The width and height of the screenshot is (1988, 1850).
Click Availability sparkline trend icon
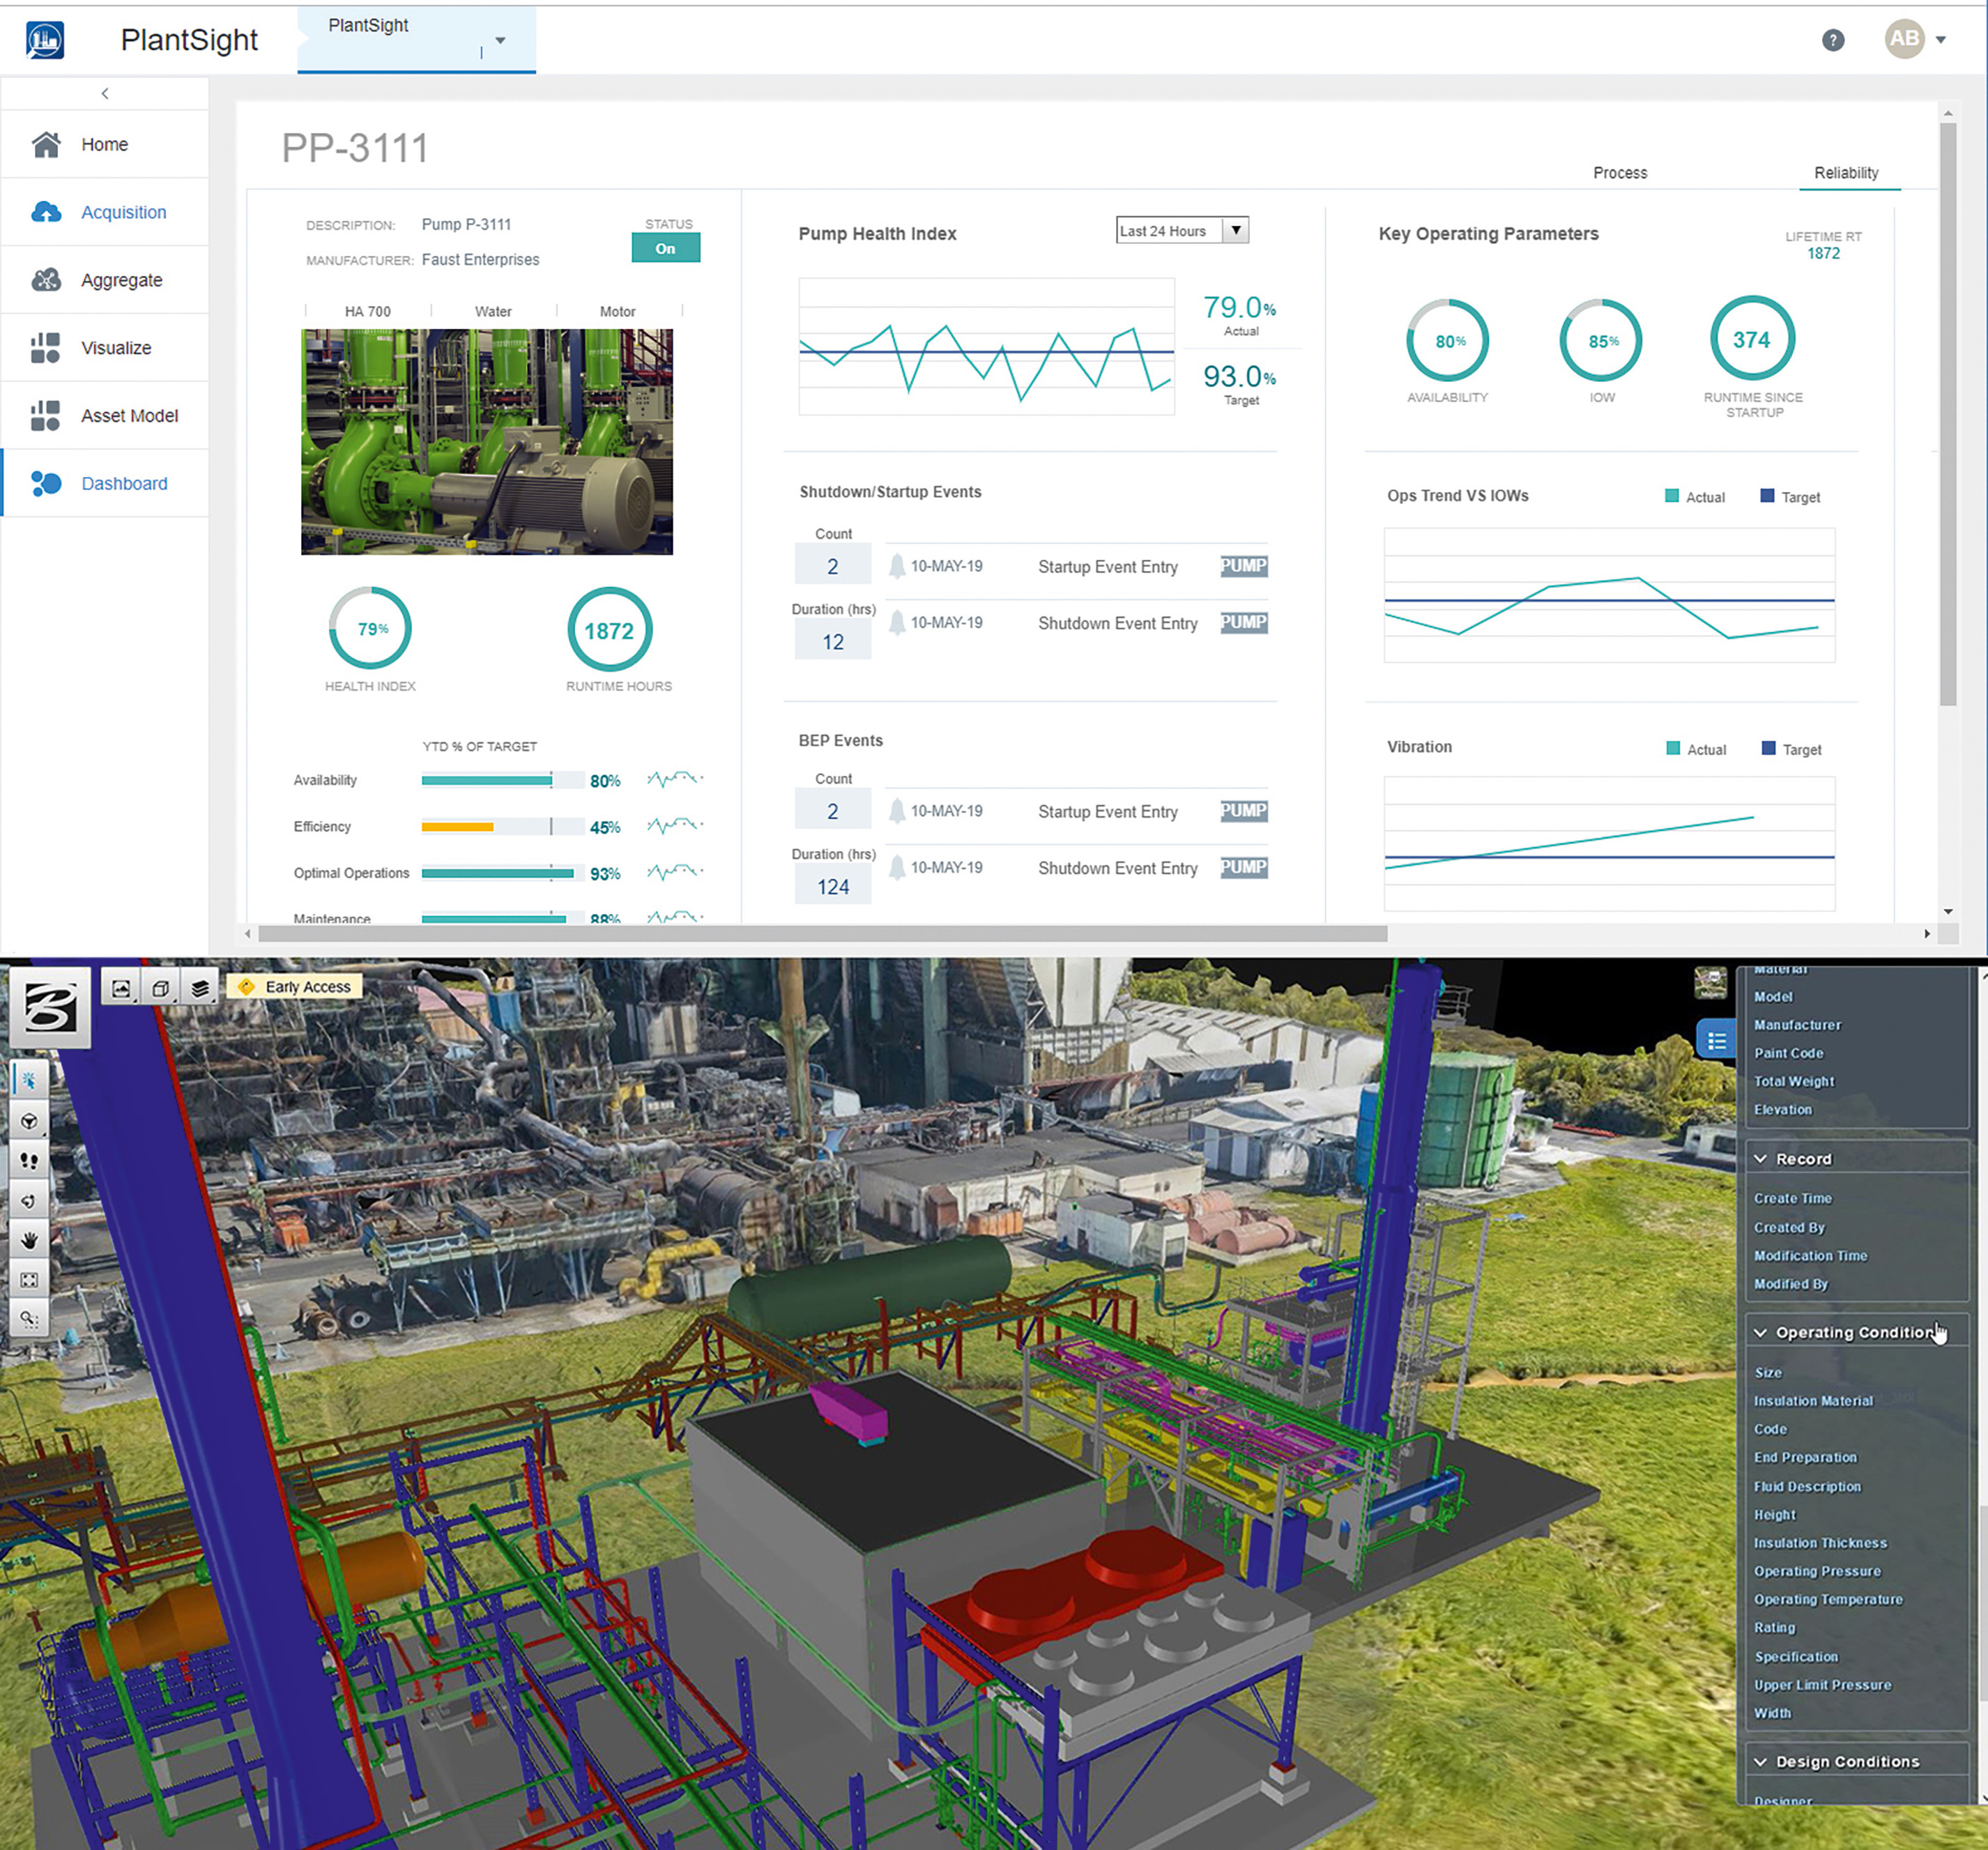(675, 778)
